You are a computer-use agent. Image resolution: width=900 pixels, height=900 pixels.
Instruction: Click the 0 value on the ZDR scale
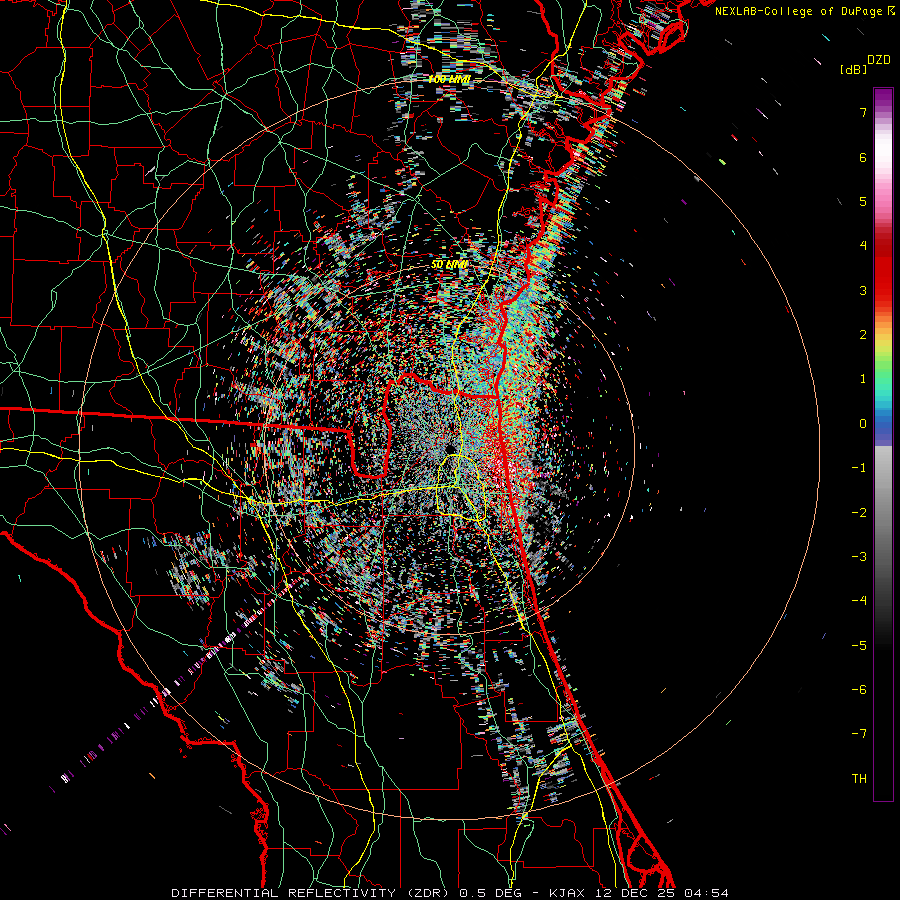(x=863, y=424)
